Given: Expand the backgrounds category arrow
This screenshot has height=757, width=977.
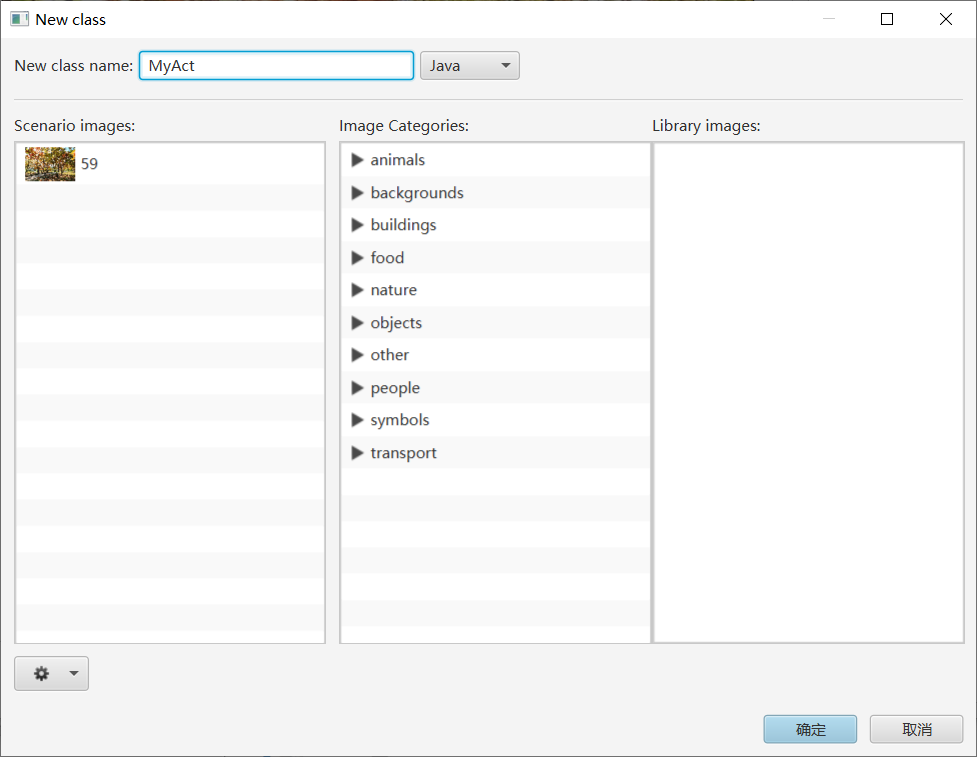Looking at the screenshot, I should click(357, 193).
